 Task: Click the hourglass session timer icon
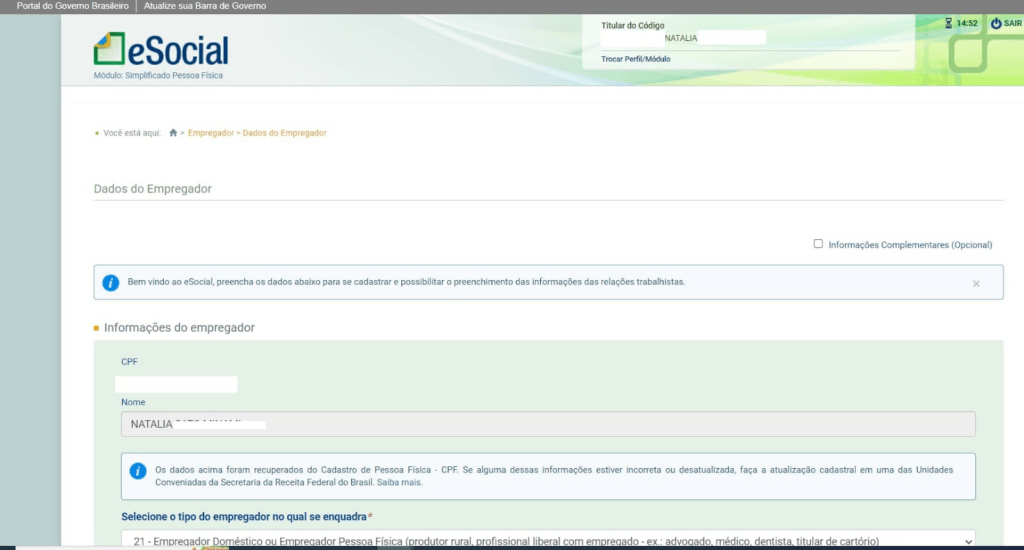[x=948, y=23]
